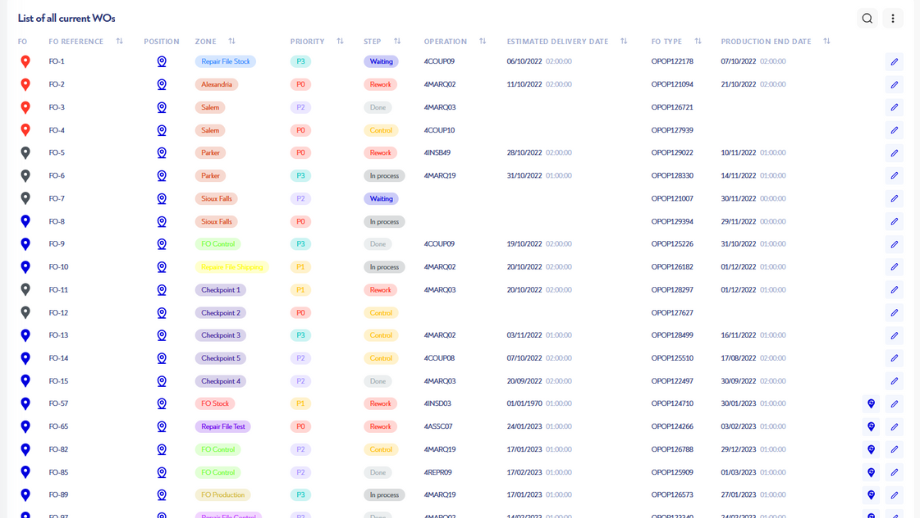Image resolution: width=920 pixels, height=518 pixels.
Task: Edit row FO-1 with pencil icon
Action: (x=894, y=62)
